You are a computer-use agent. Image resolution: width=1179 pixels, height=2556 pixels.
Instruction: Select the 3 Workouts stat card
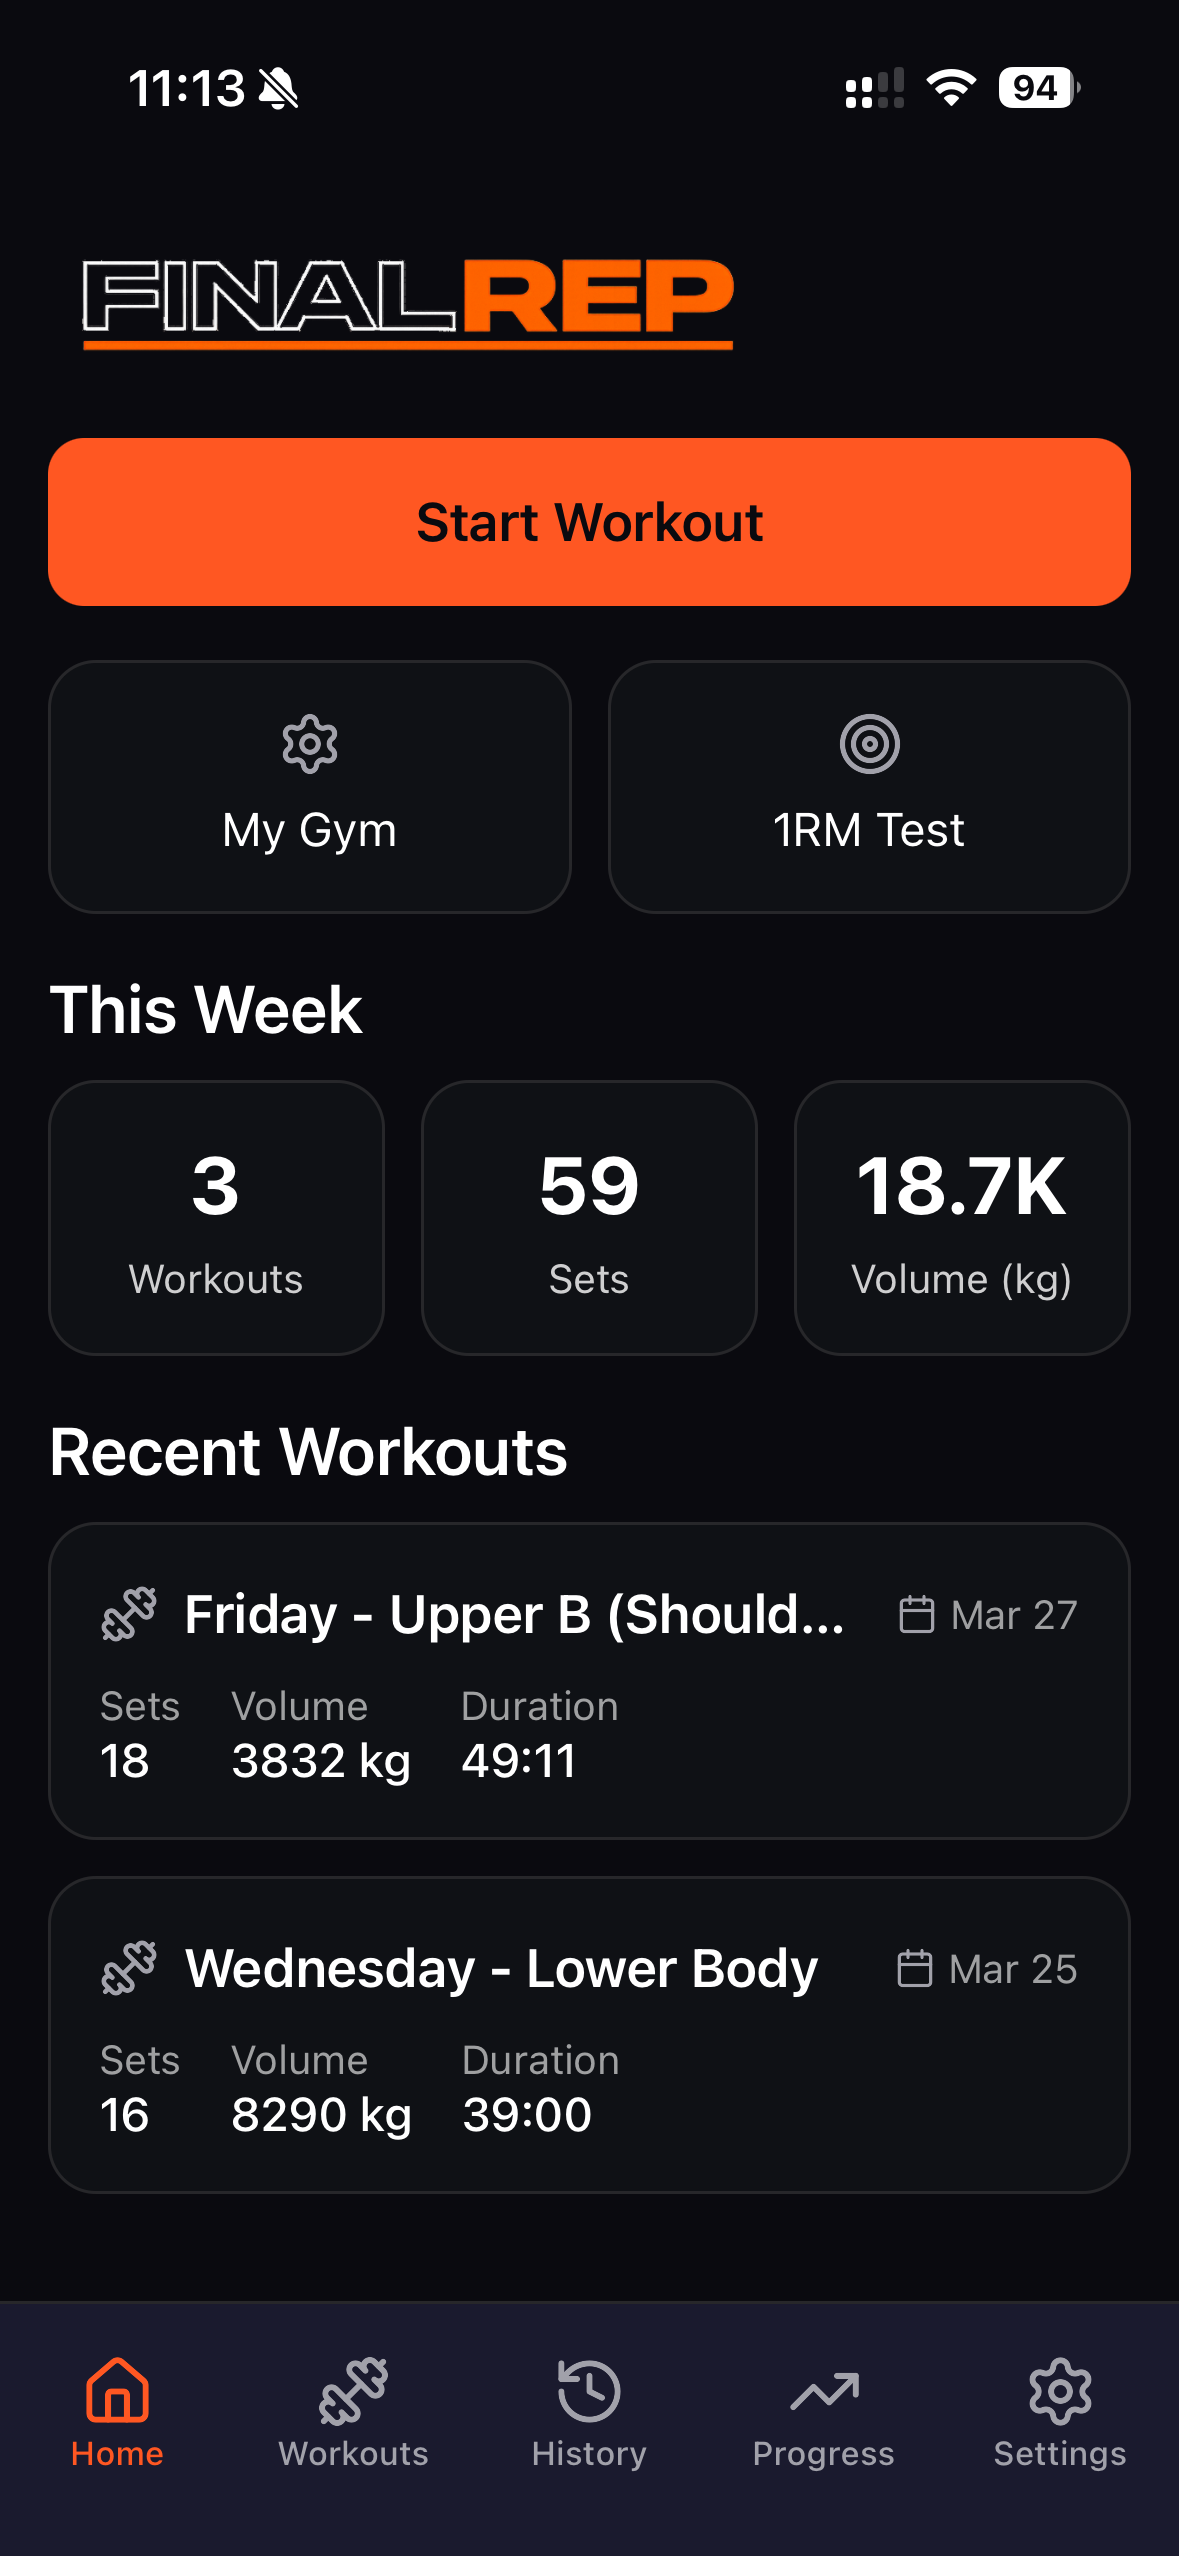point(216,1217)
